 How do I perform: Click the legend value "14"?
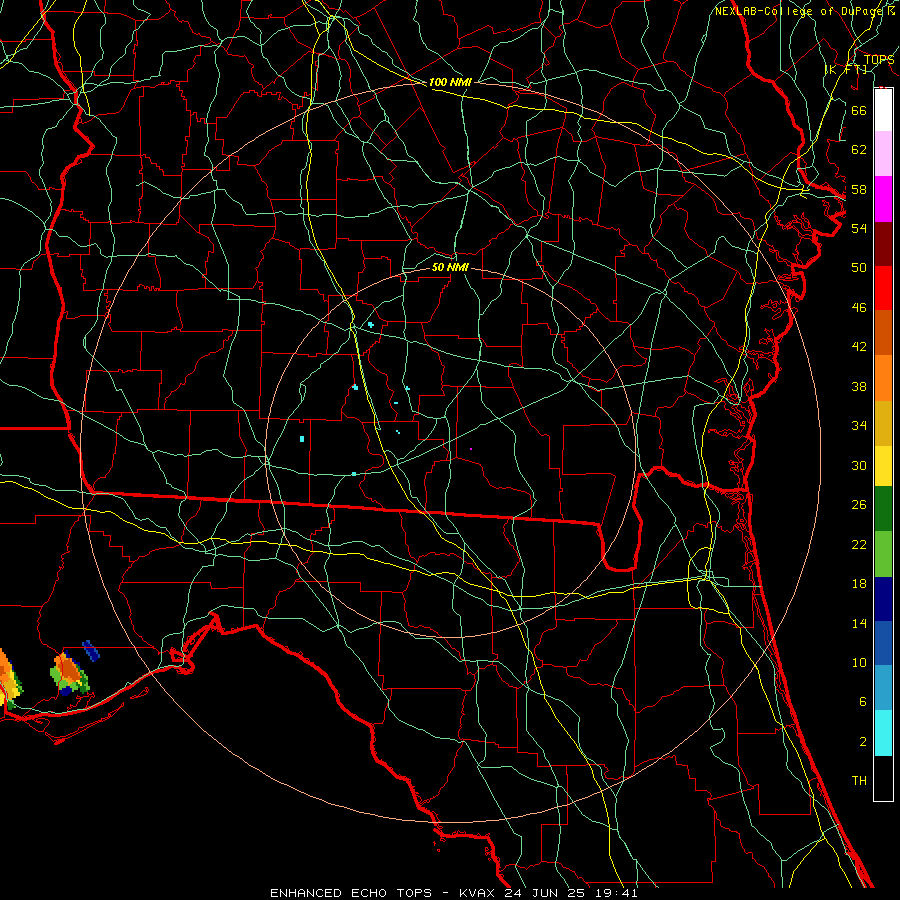[x=859, y=623]
